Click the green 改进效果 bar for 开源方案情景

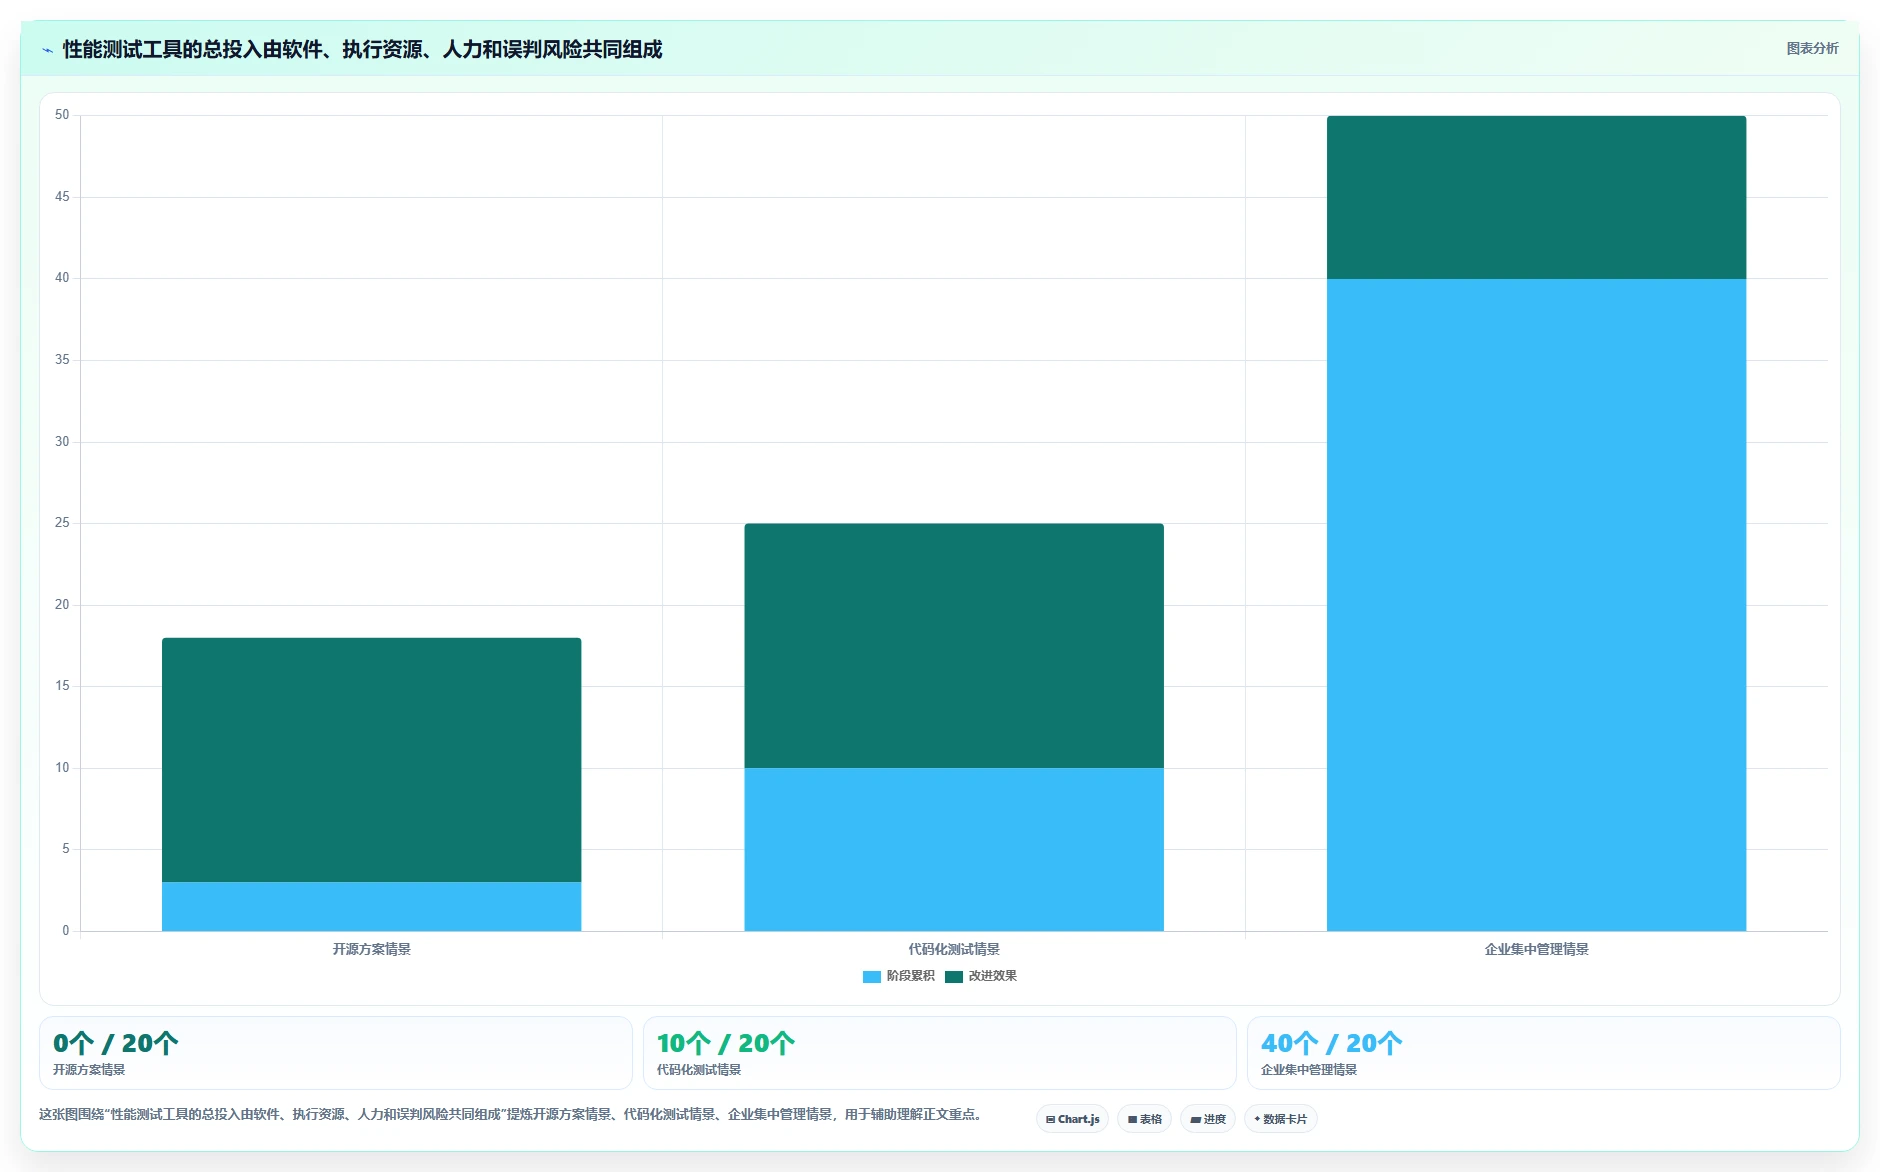371,760
